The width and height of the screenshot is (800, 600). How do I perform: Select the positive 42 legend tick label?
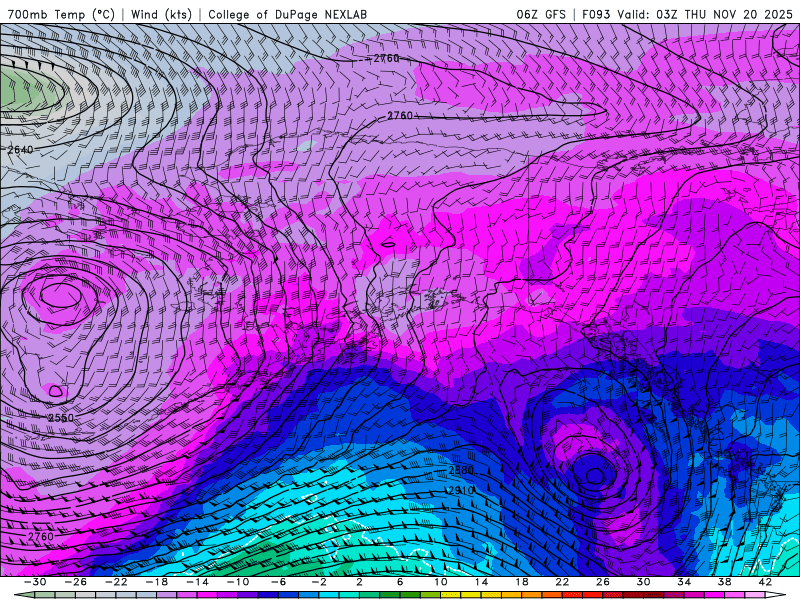coord(765,582)
